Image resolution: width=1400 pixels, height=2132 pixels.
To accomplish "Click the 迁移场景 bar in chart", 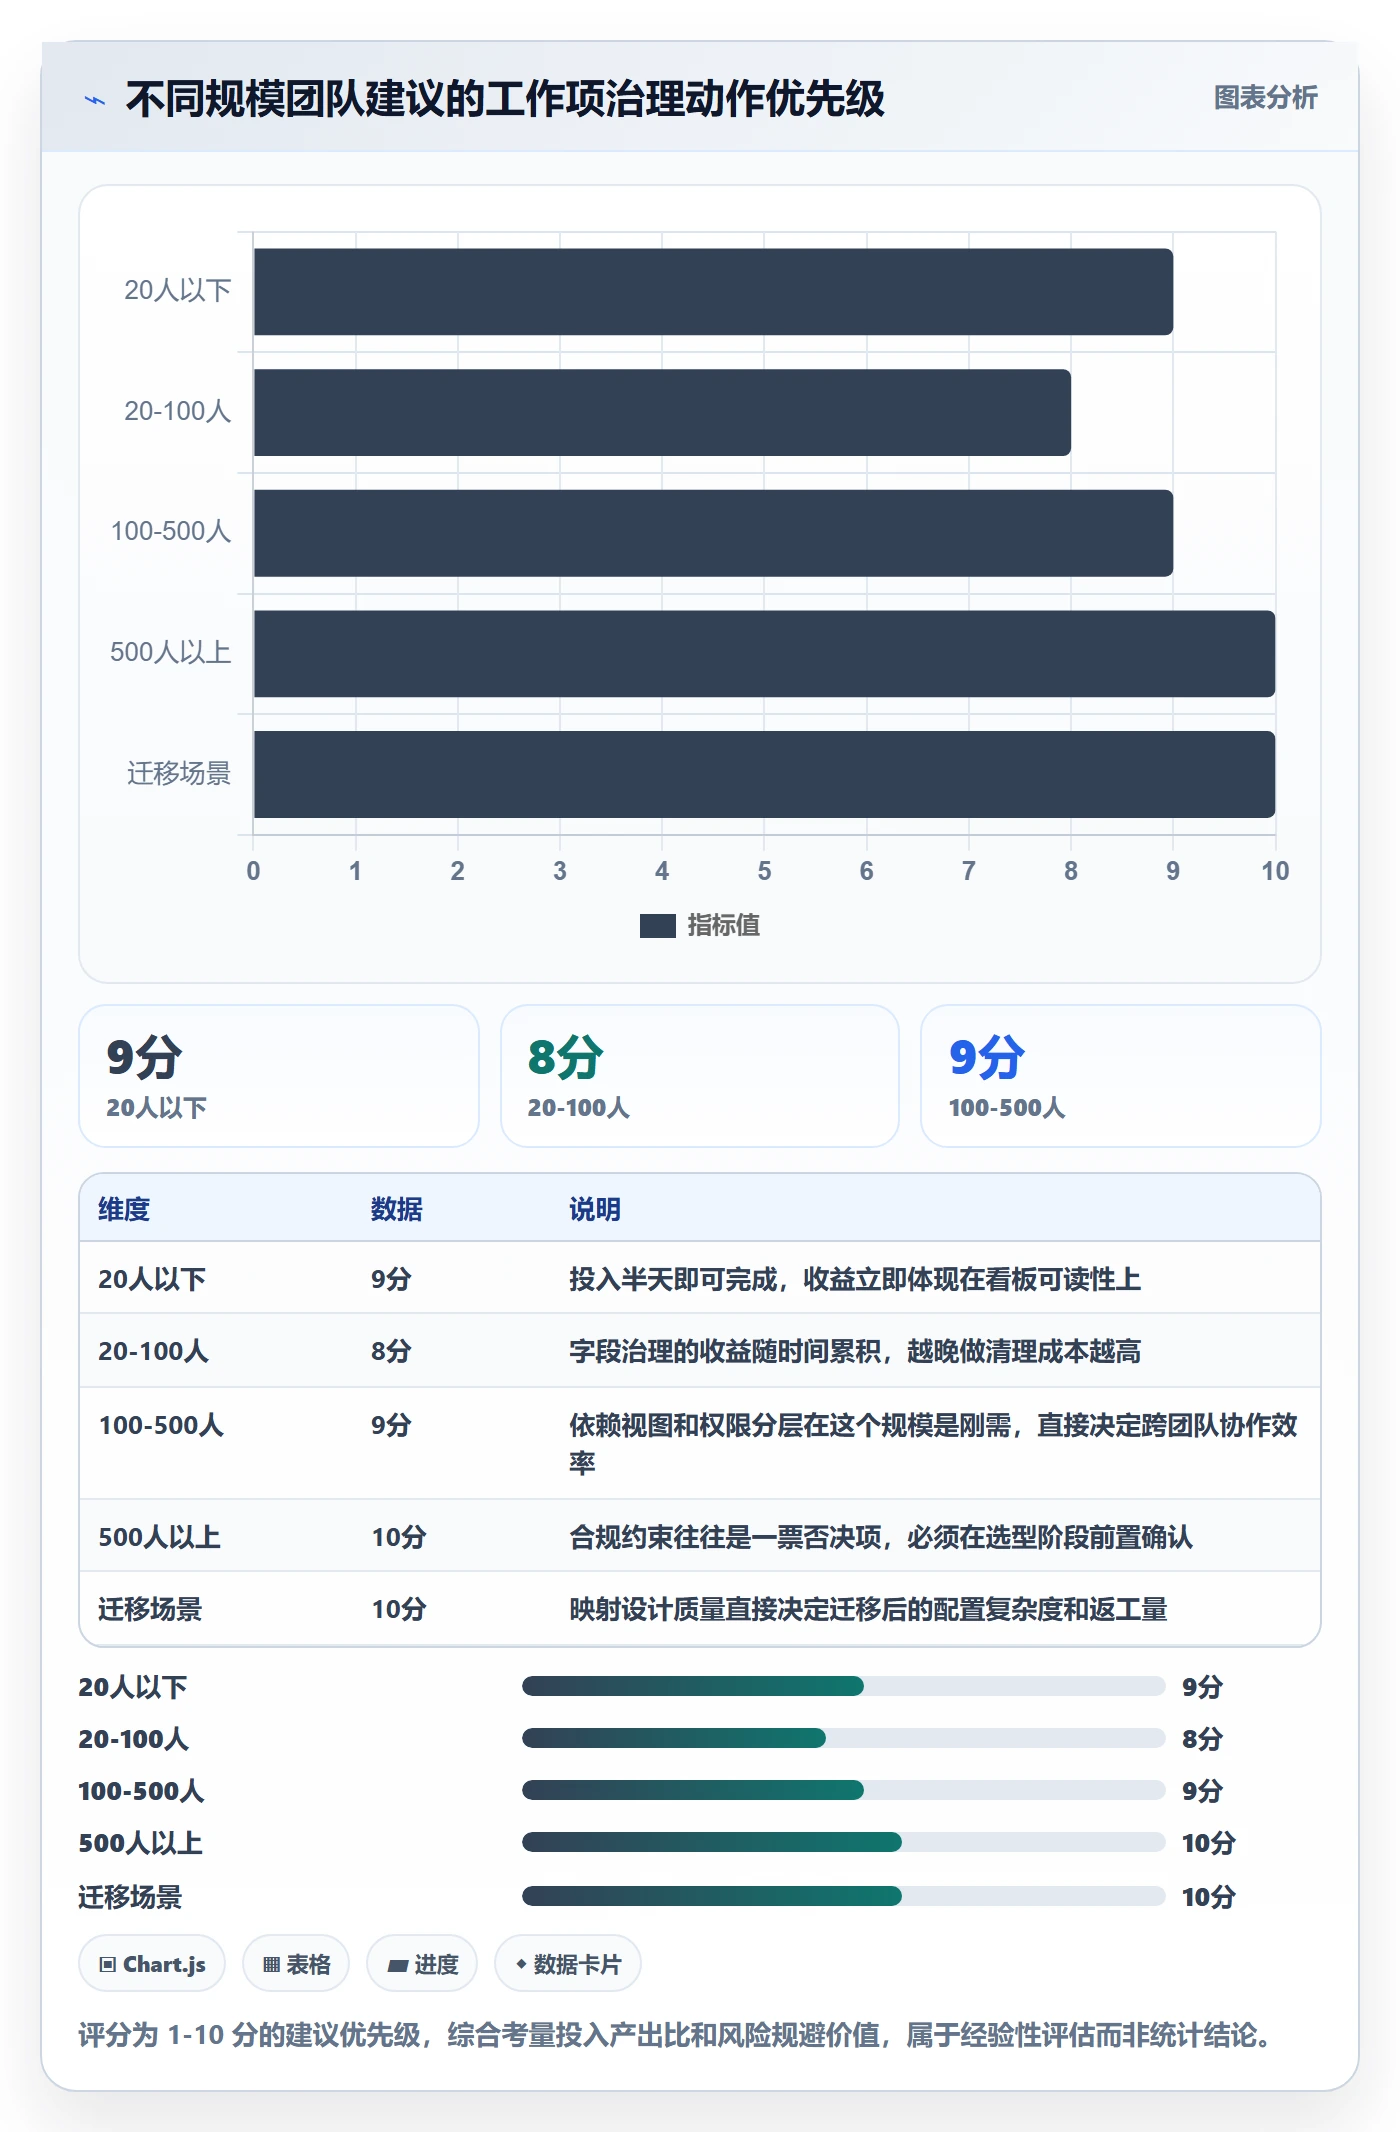I will (764, 774).
